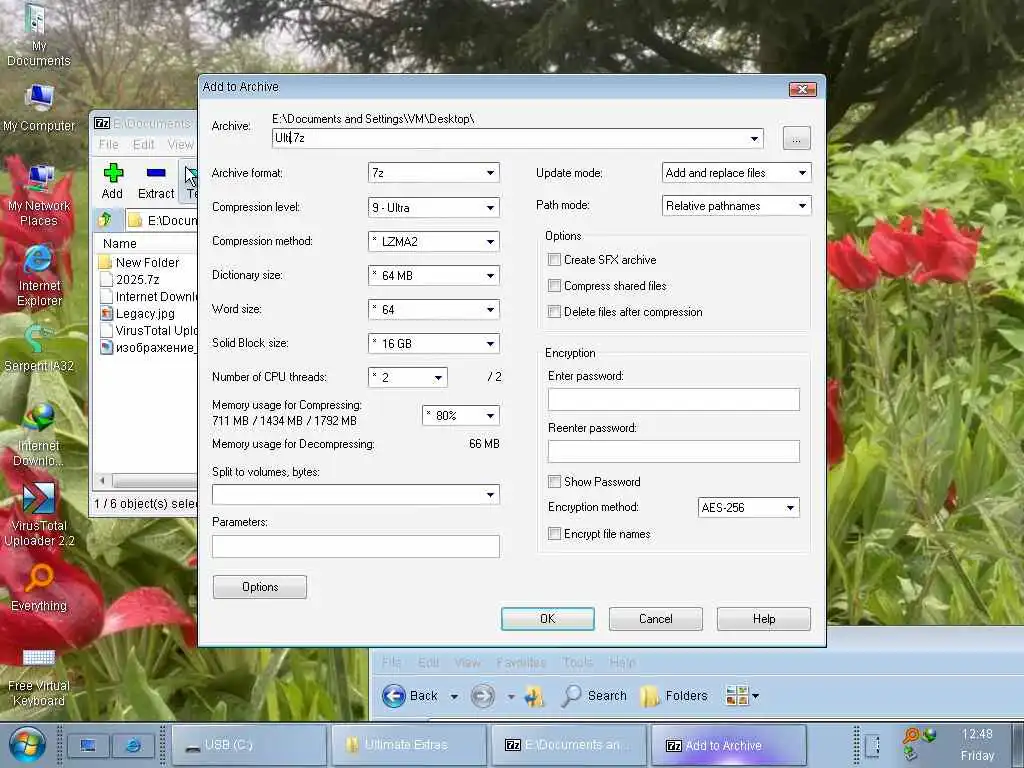Click the Help button in the dialog

click(x=763, y=618)
